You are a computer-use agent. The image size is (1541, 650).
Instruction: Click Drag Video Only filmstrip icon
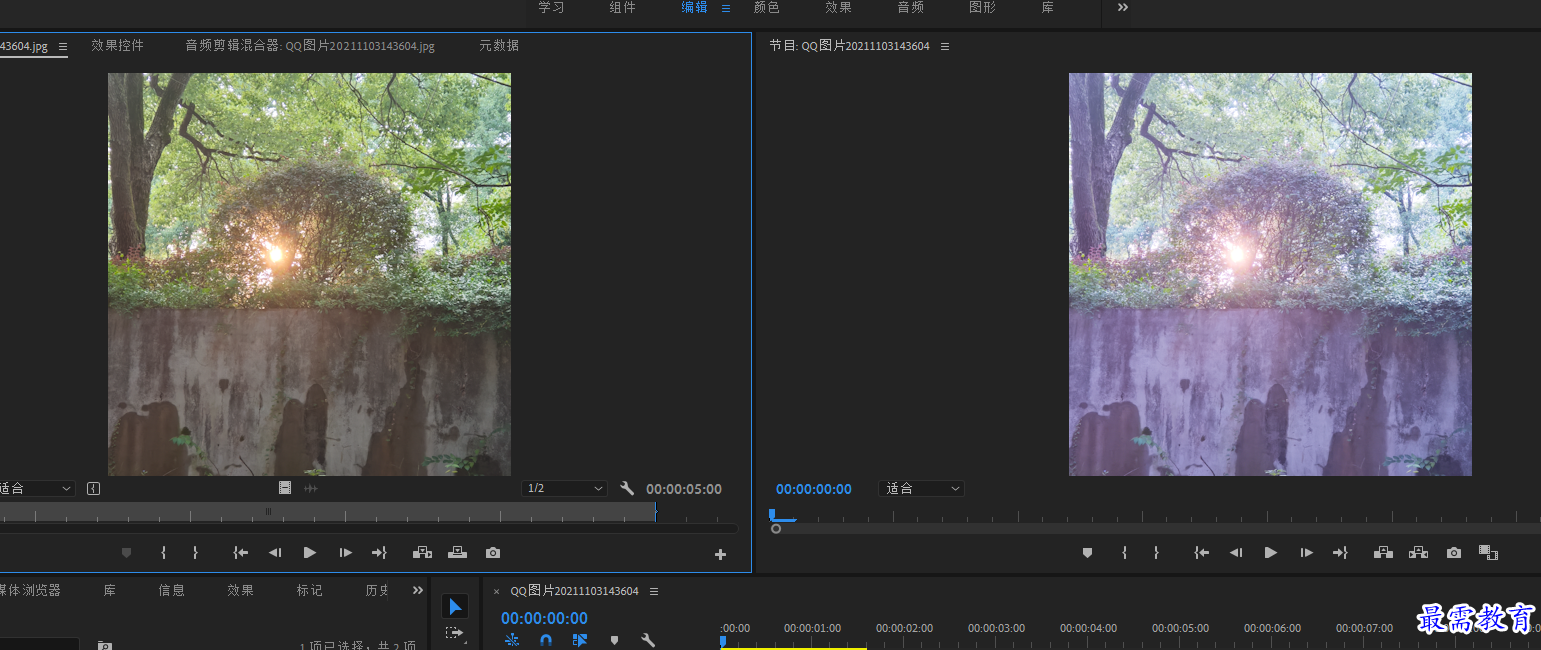285,488
